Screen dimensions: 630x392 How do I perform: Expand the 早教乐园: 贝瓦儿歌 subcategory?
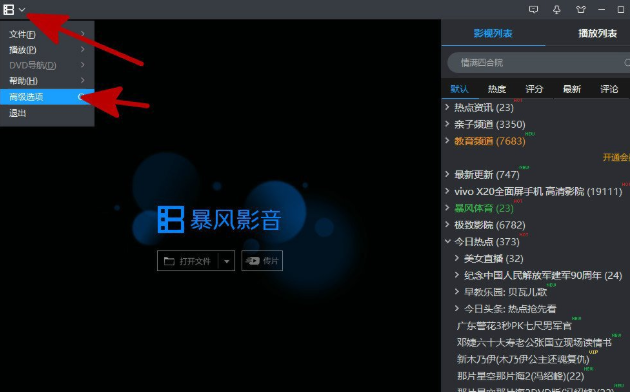point(457,292)
